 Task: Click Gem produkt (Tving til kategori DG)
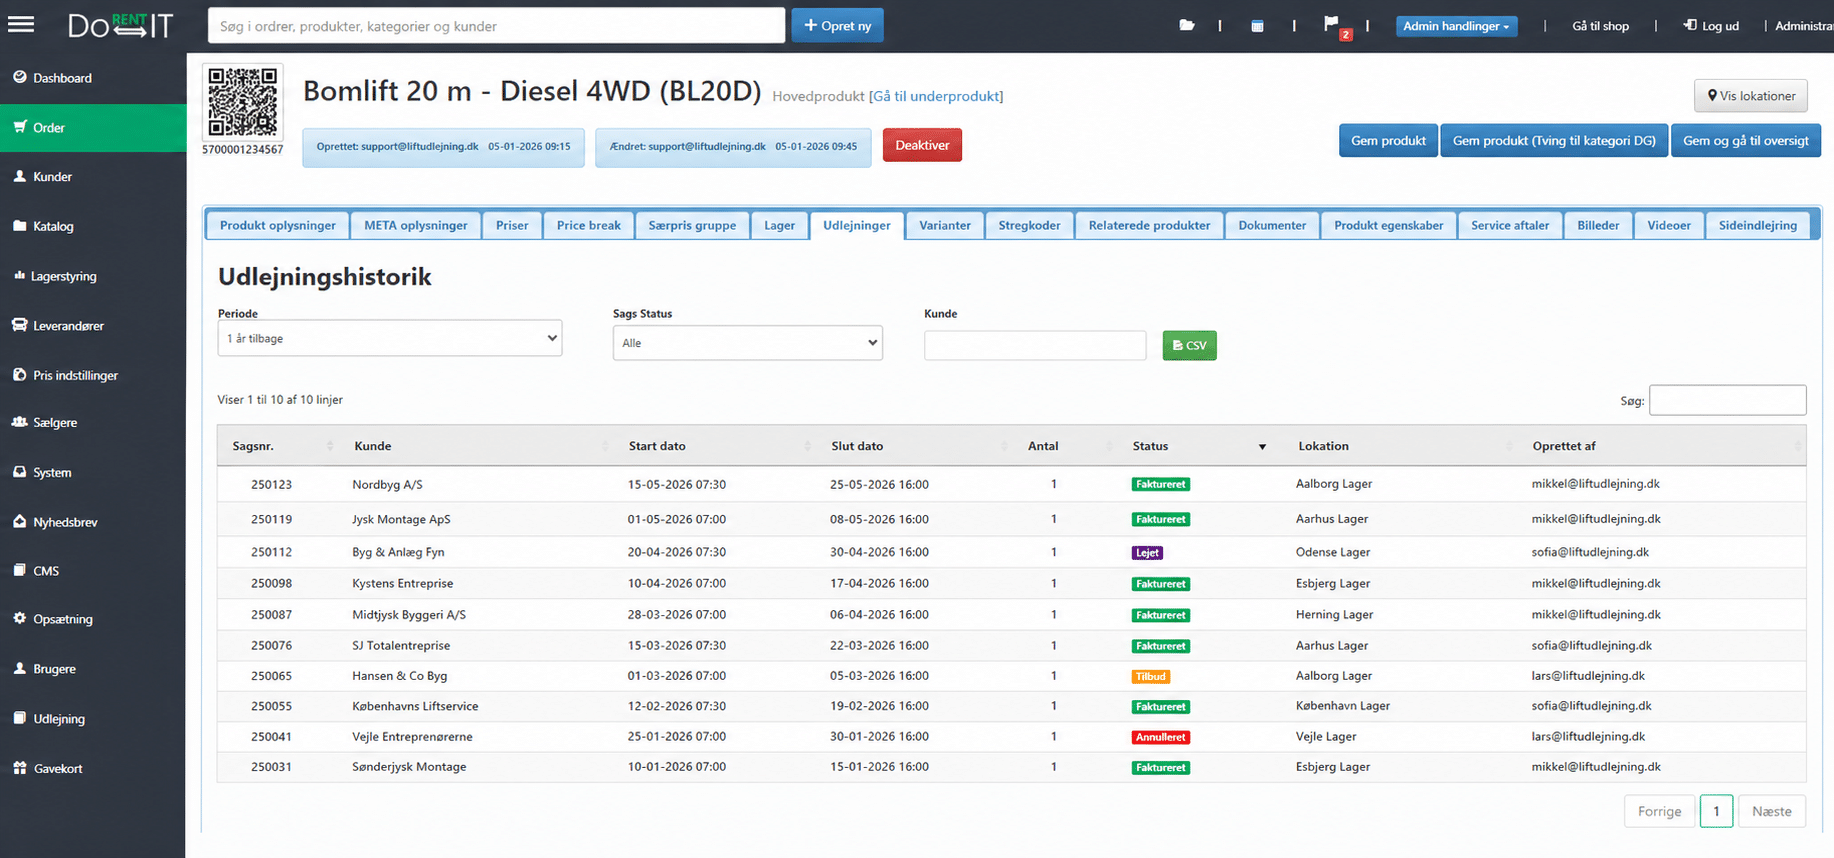[1554, 141]
